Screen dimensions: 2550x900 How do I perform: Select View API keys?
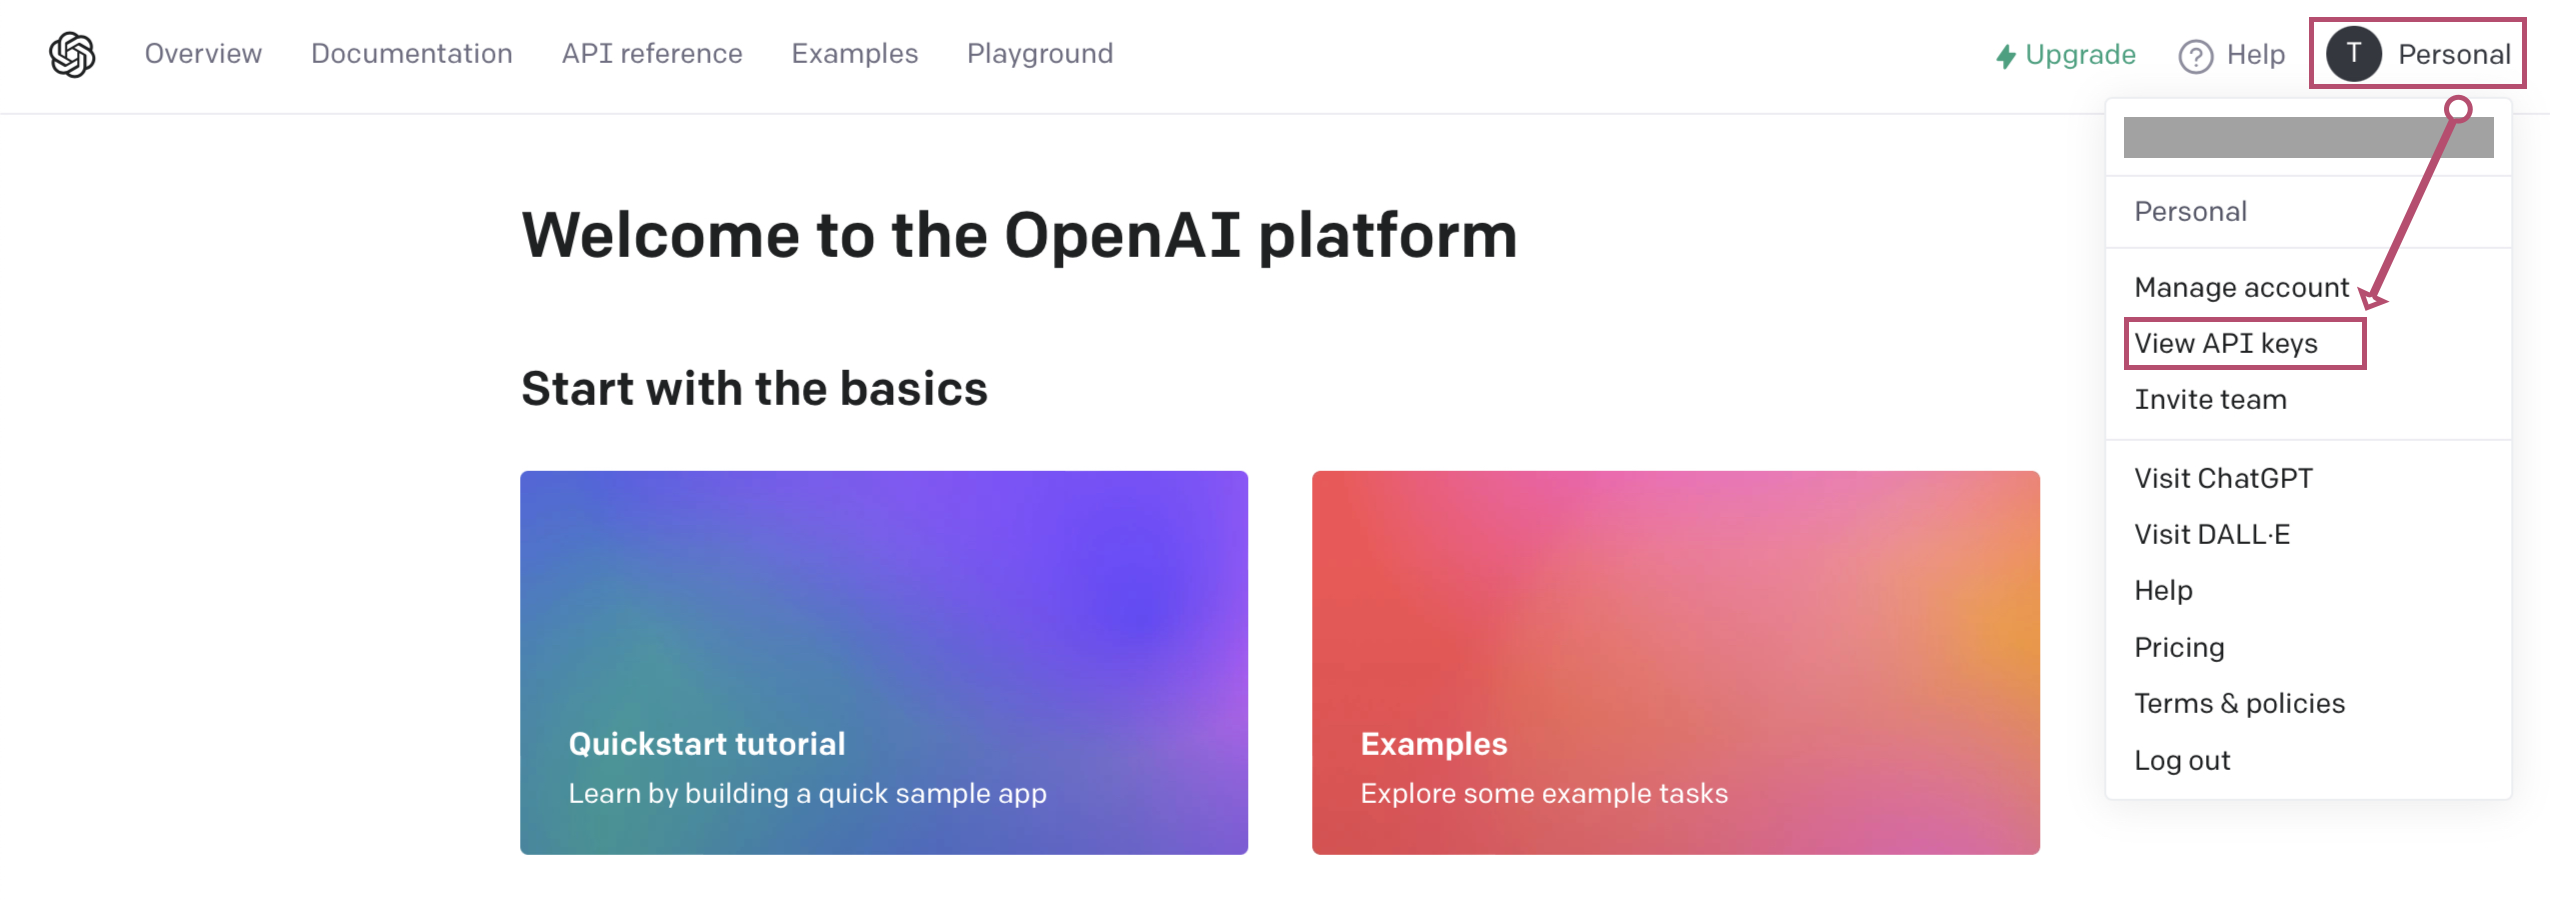tap(2225, 344)
